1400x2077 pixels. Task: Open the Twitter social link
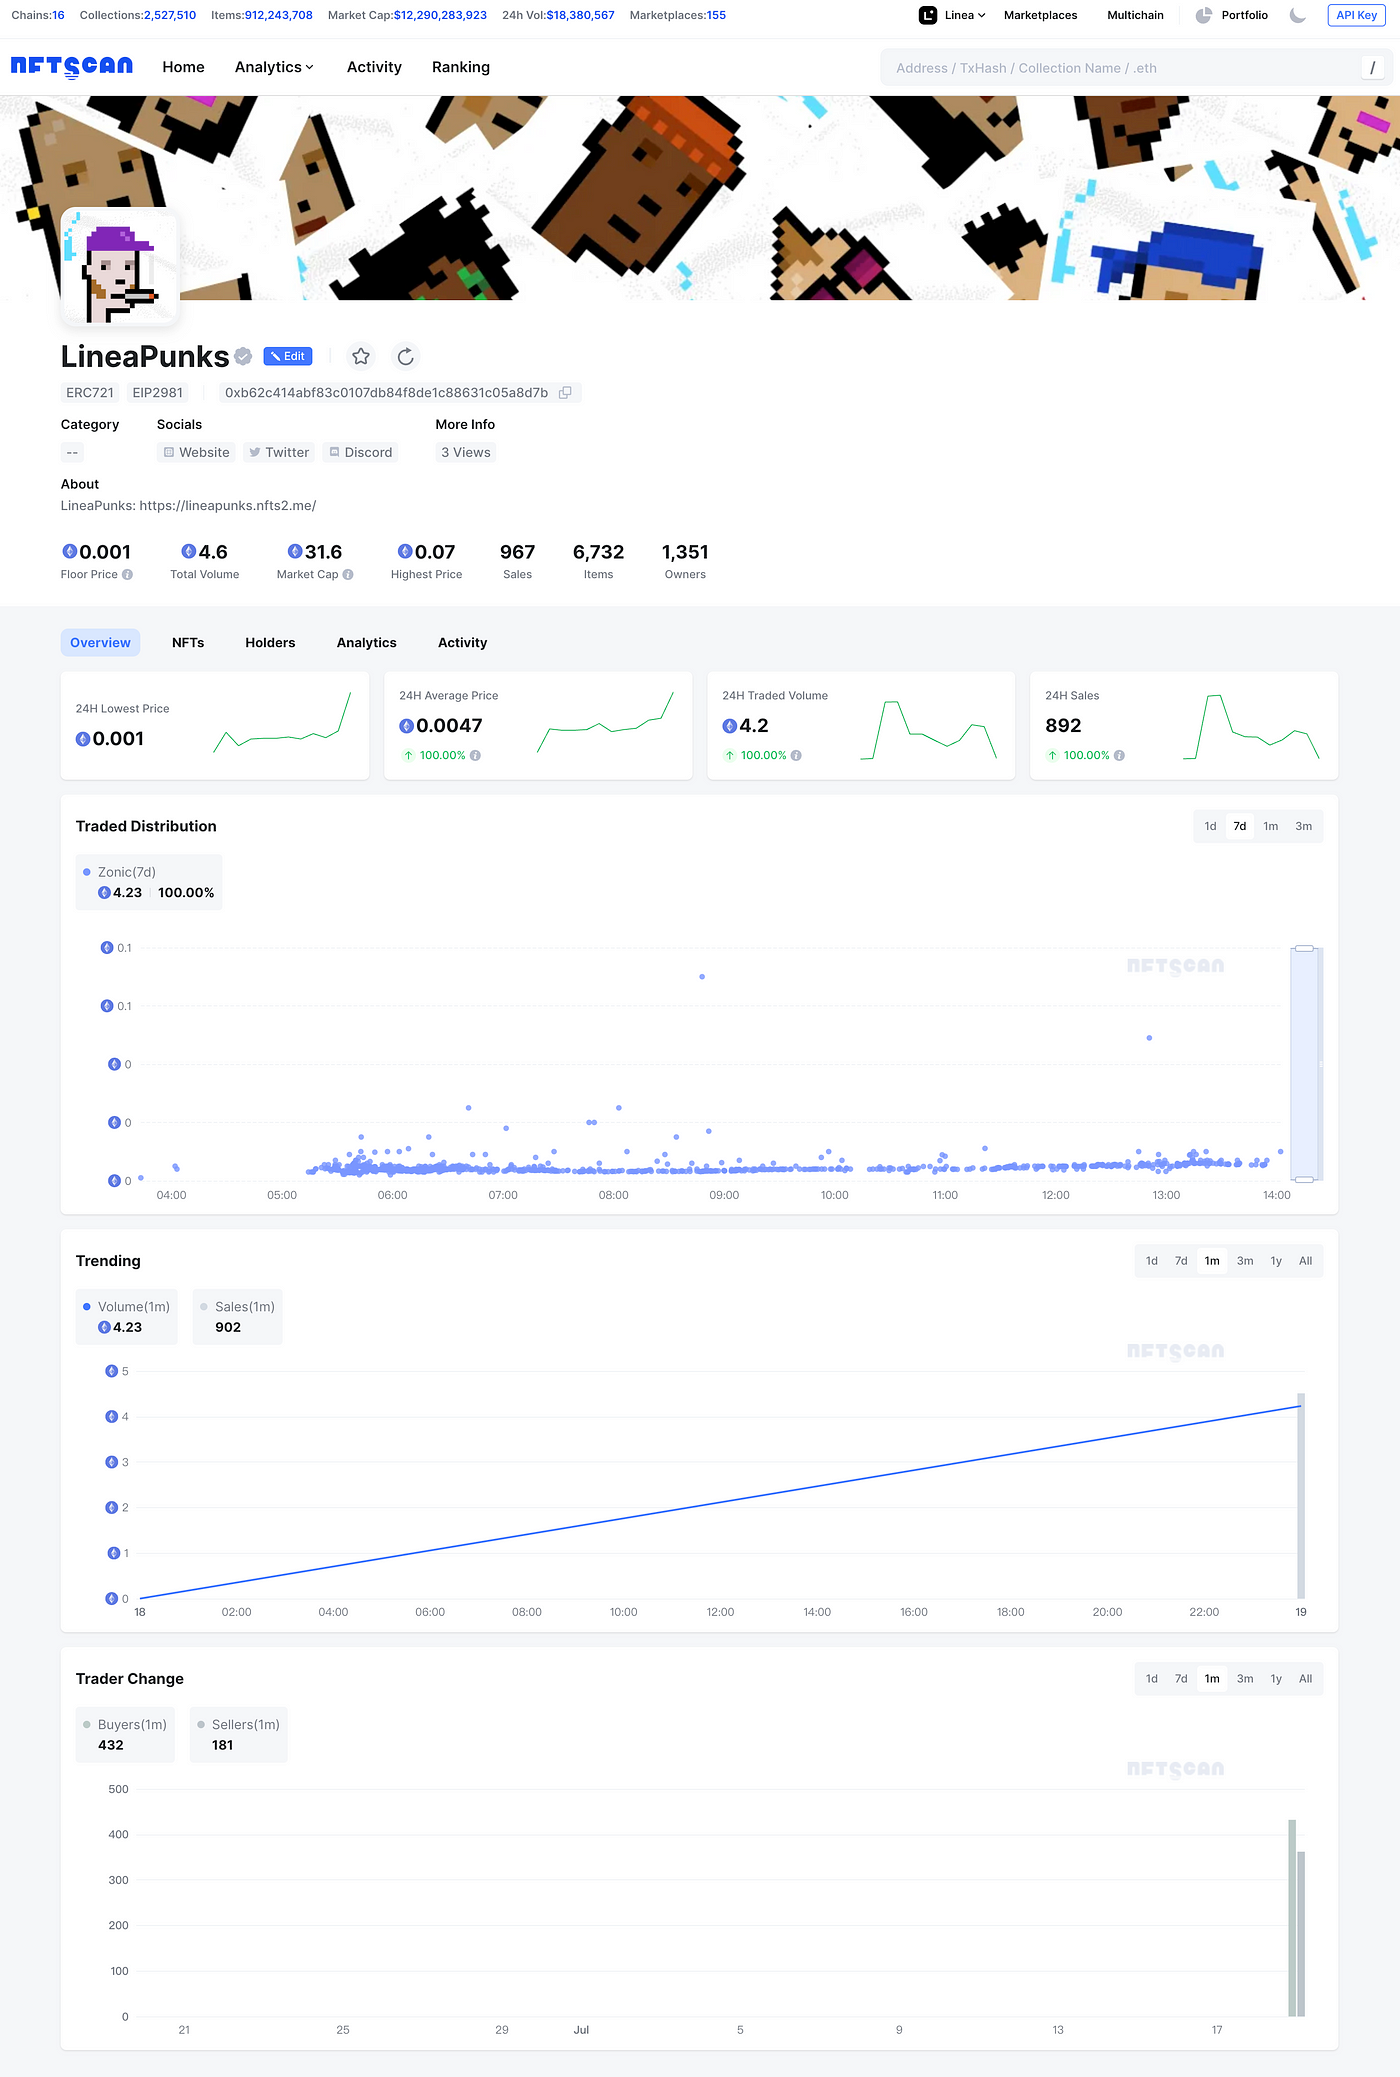click(x=279, y=453)
